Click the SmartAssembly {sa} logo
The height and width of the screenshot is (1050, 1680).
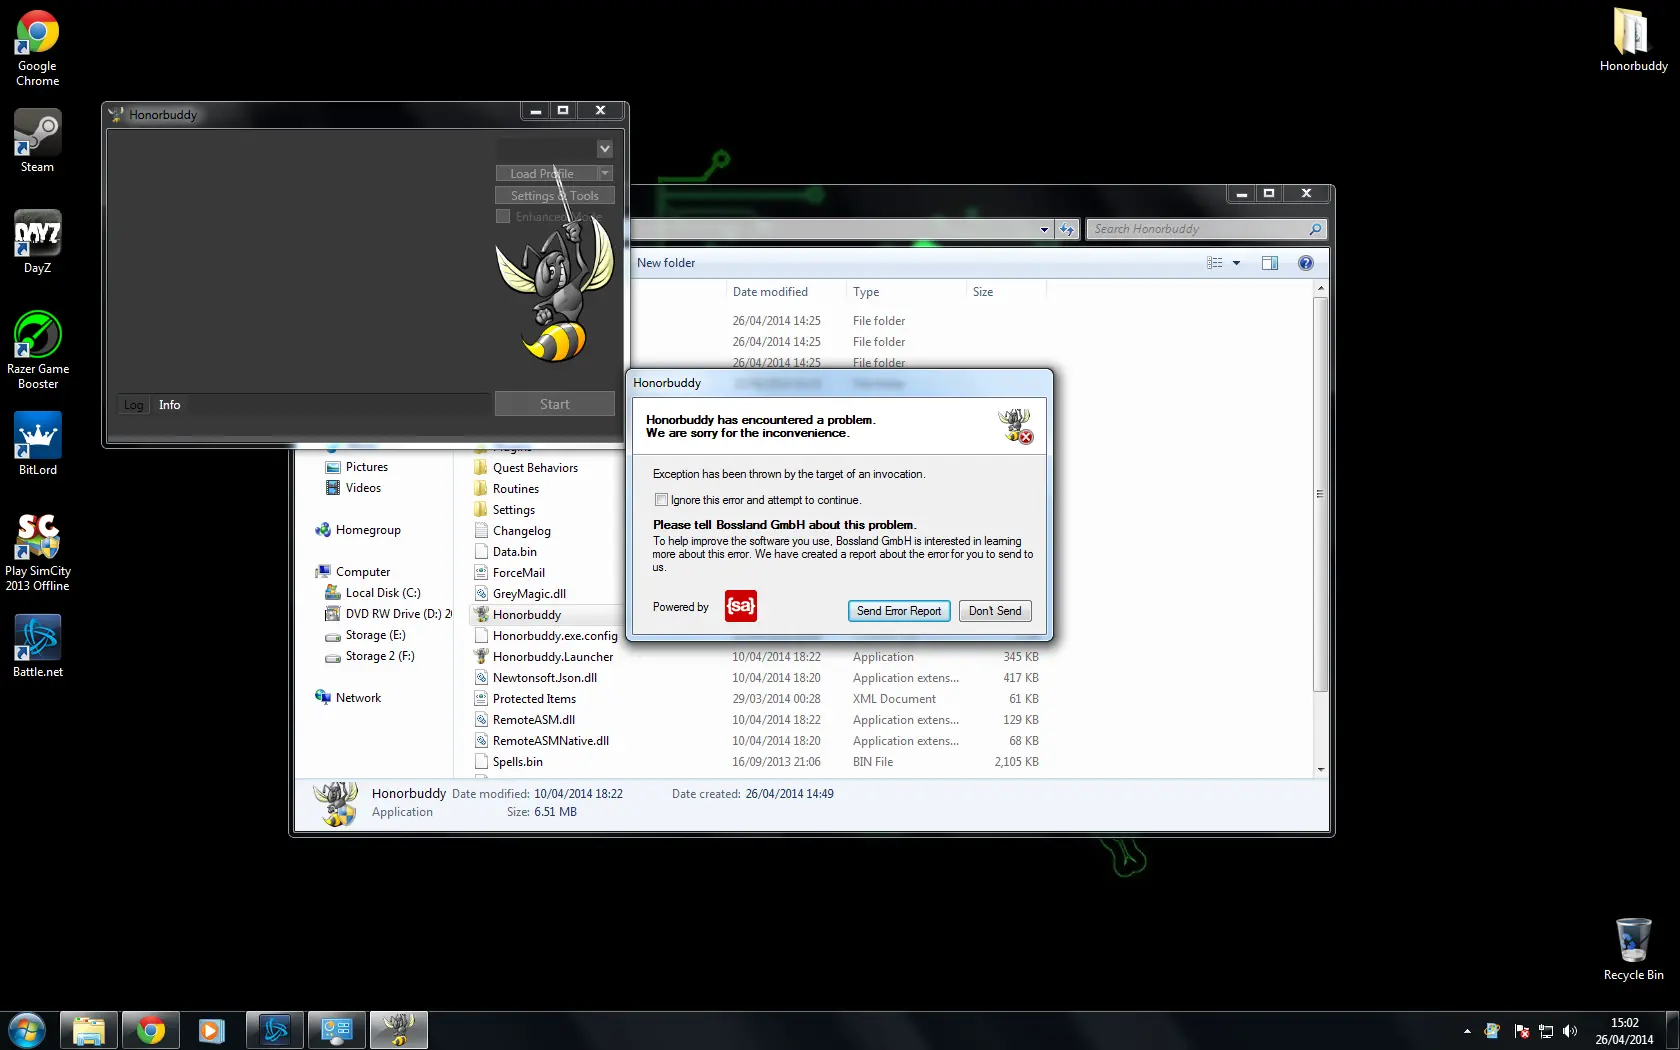[741, 606]
